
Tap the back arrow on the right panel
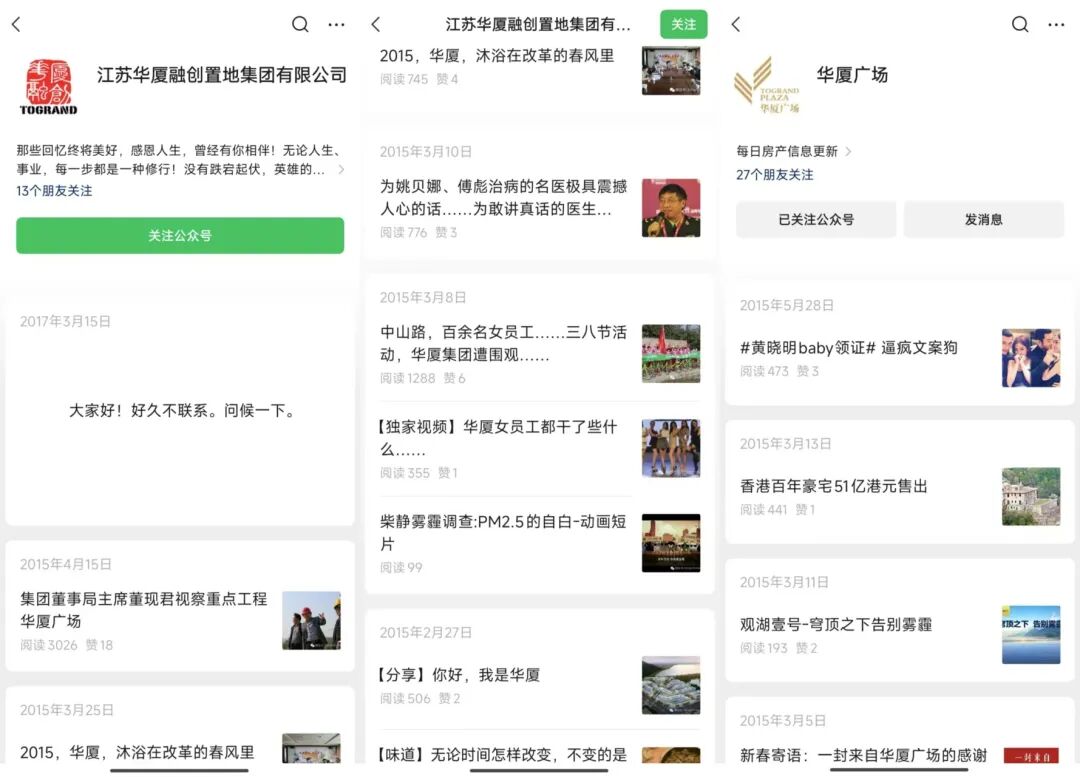click(x=735, y=24)
